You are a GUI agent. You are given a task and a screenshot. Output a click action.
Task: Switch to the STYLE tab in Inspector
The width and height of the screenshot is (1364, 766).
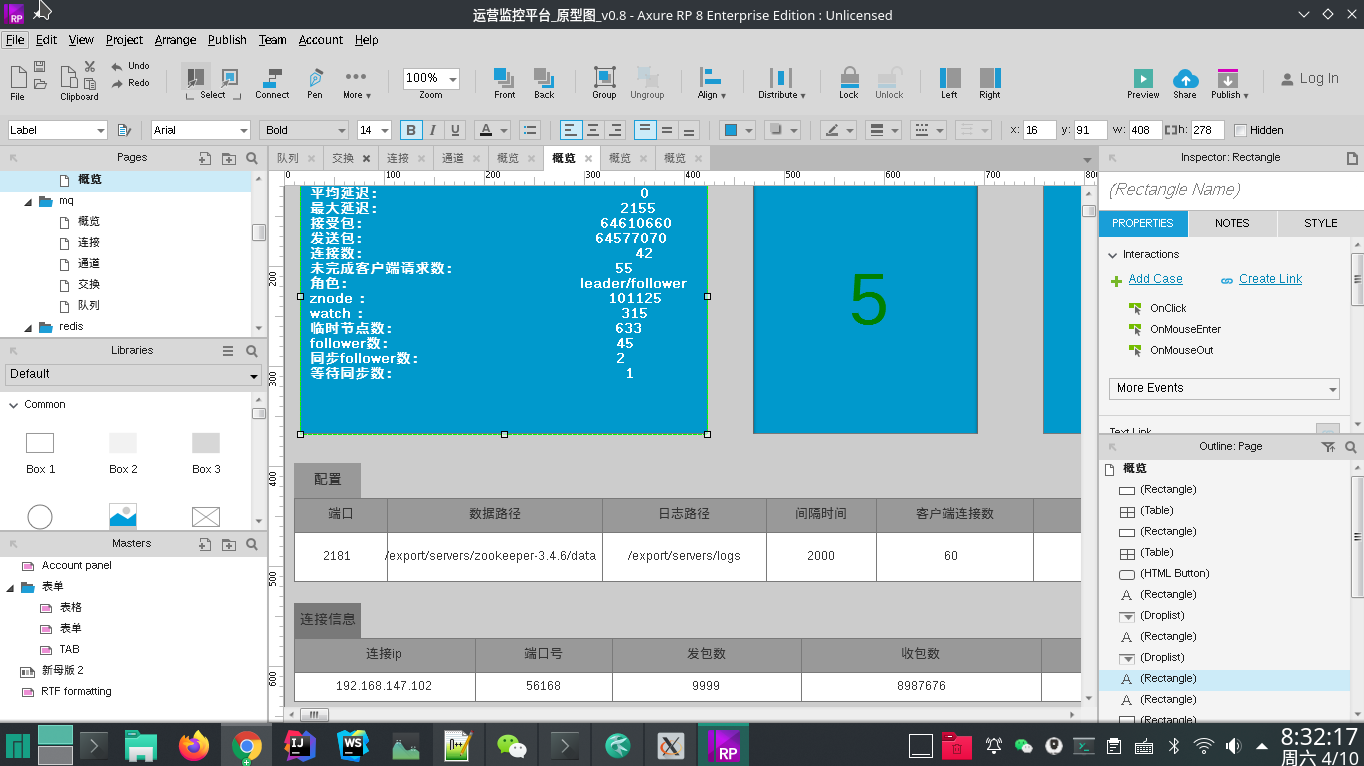coord(1320,223)
